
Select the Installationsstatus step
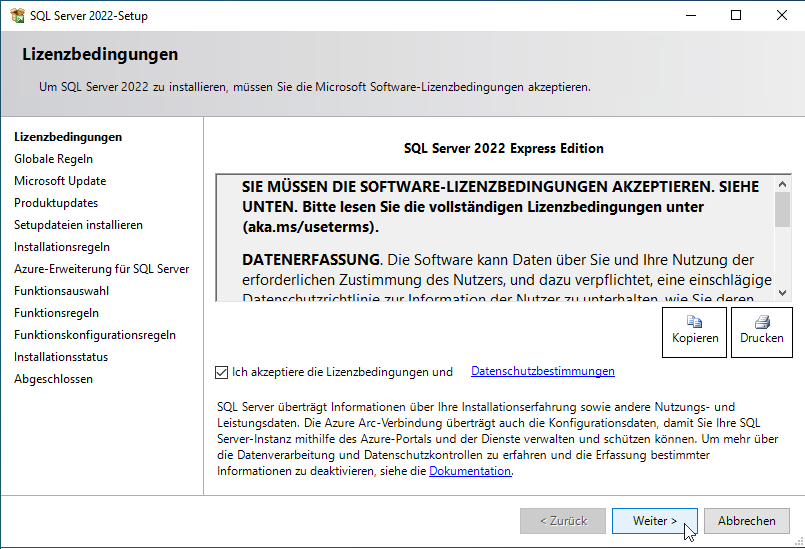point(61,357)
